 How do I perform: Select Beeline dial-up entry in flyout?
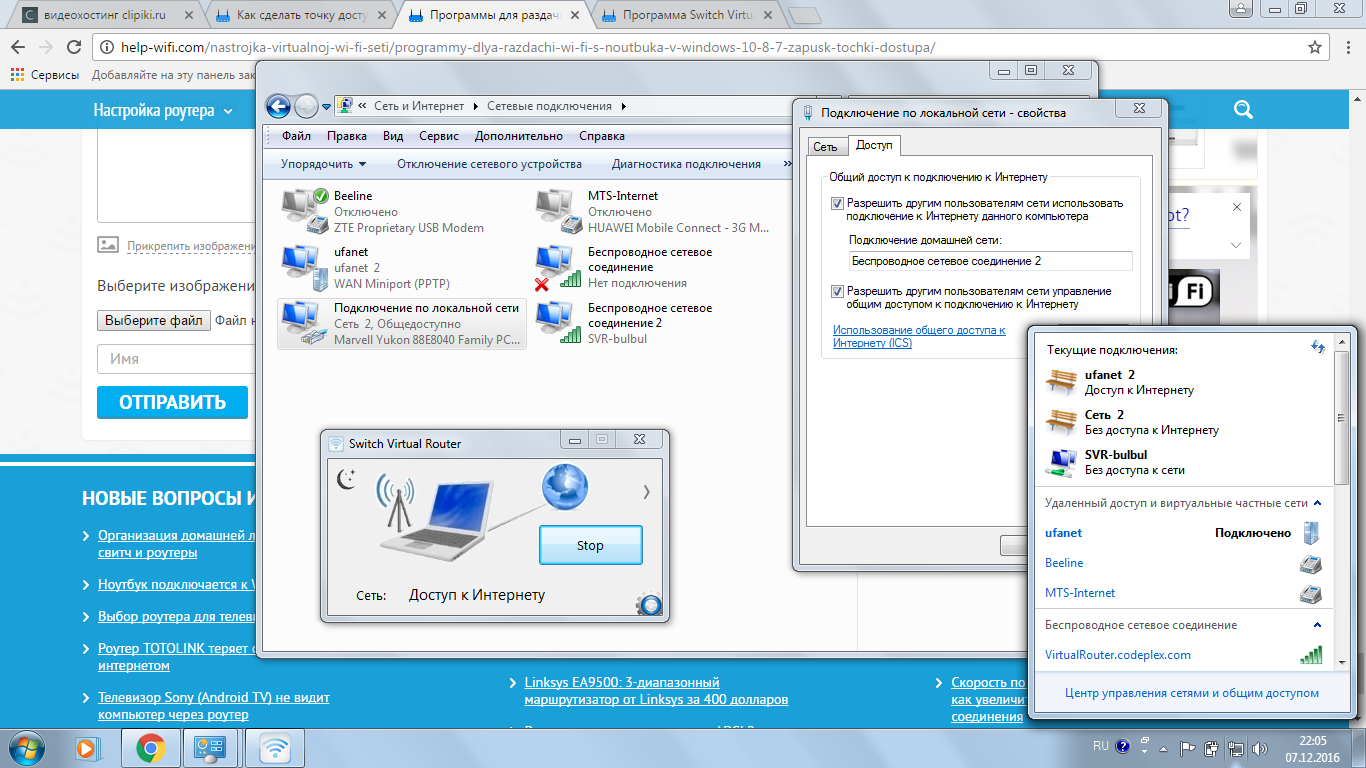click(x=1185, y=563)
